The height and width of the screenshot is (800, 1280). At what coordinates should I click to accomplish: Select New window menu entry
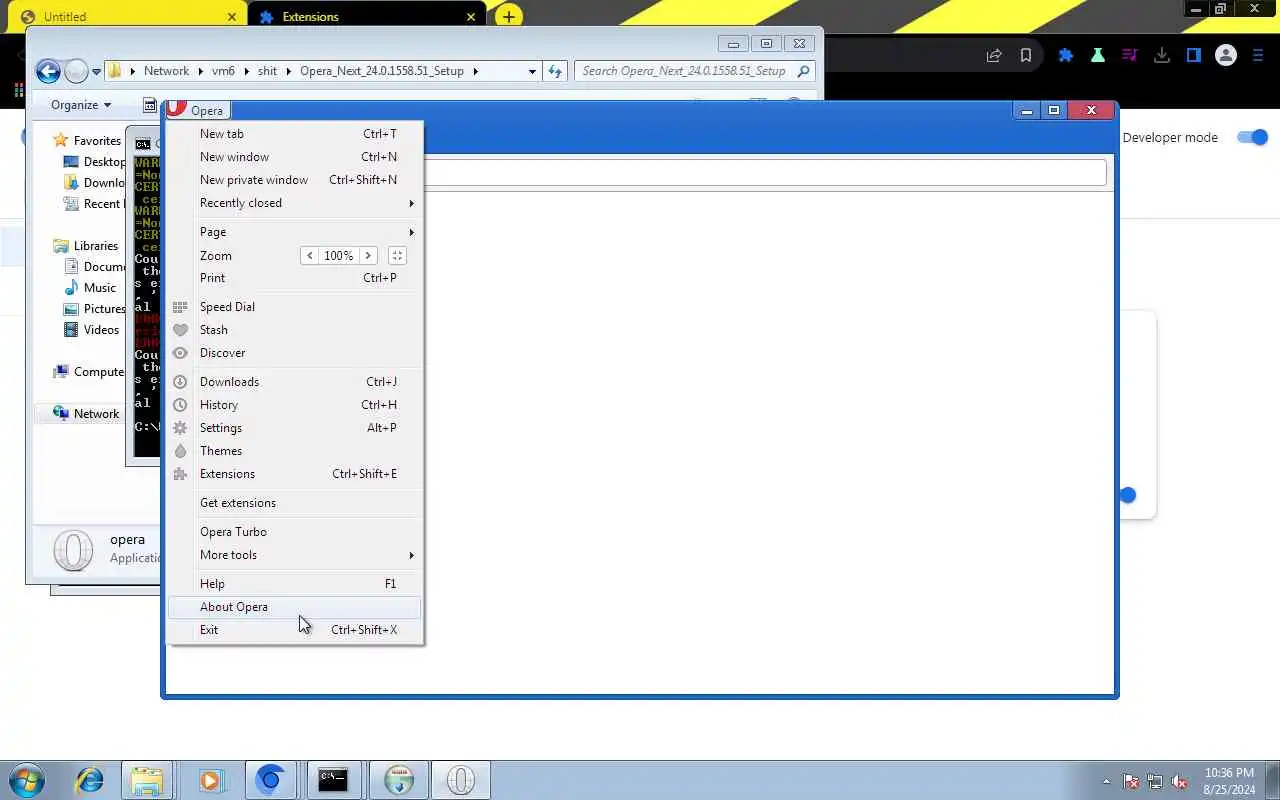[x=296, y=157]
